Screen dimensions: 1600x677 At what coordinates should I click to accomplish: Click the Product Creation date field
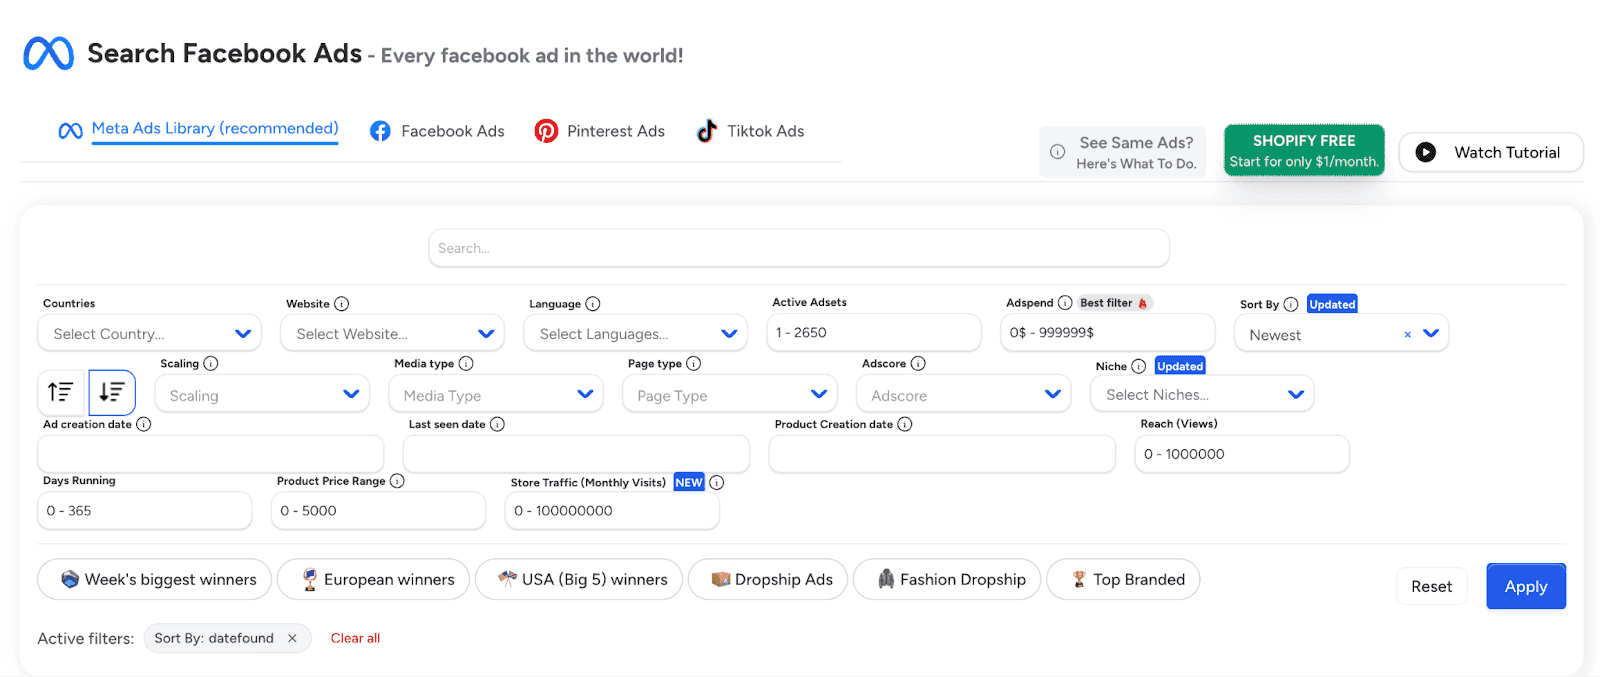(942, 454)
